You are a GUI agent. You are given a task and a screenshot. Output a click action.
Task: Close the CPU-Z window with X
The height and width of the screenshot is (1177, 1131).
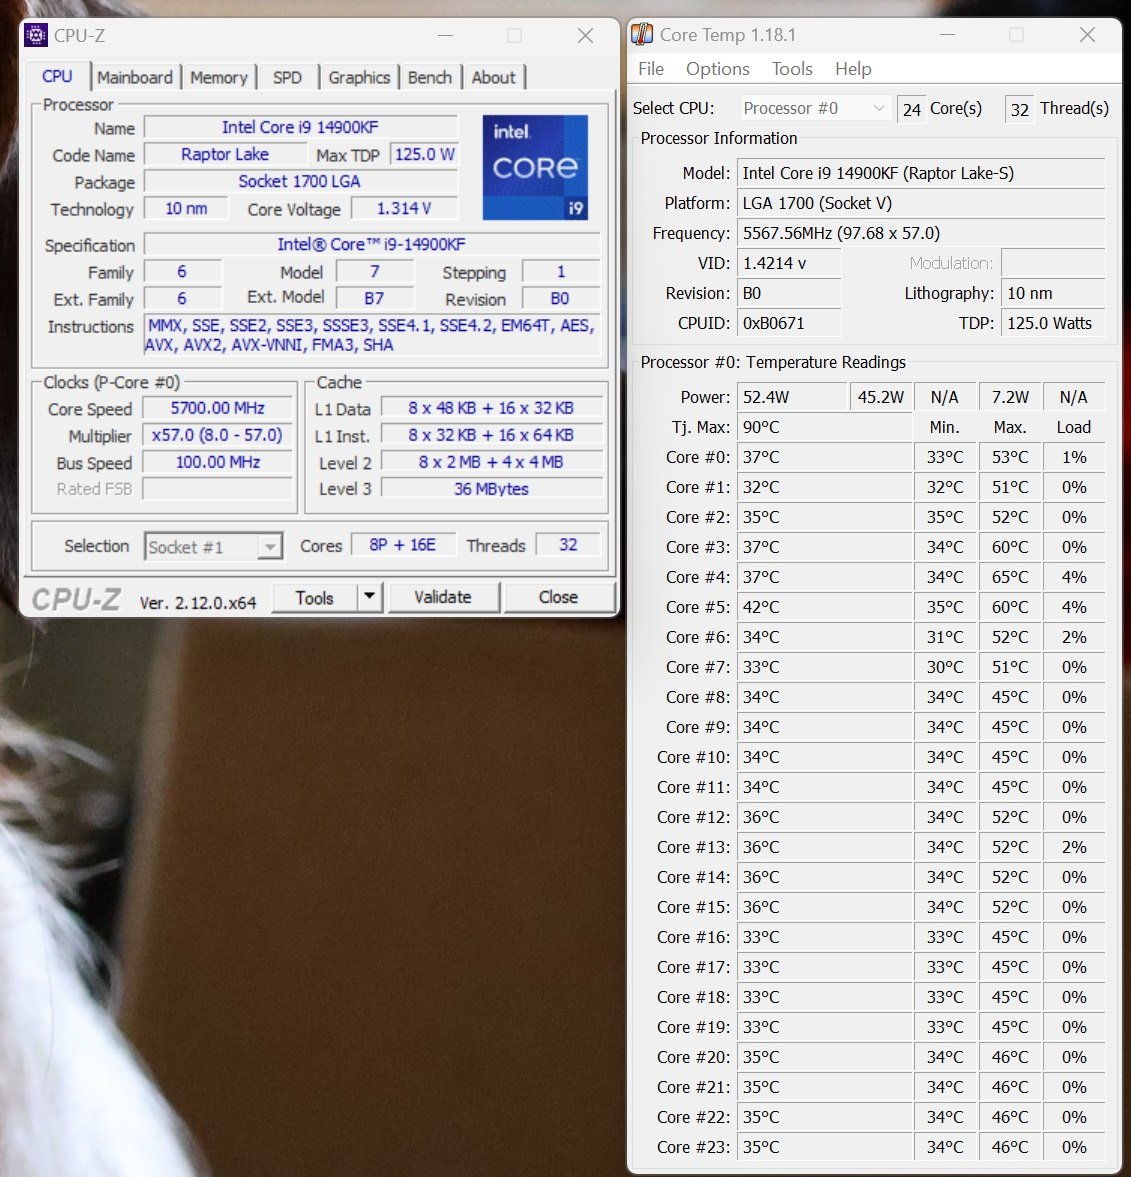point(585,35)
